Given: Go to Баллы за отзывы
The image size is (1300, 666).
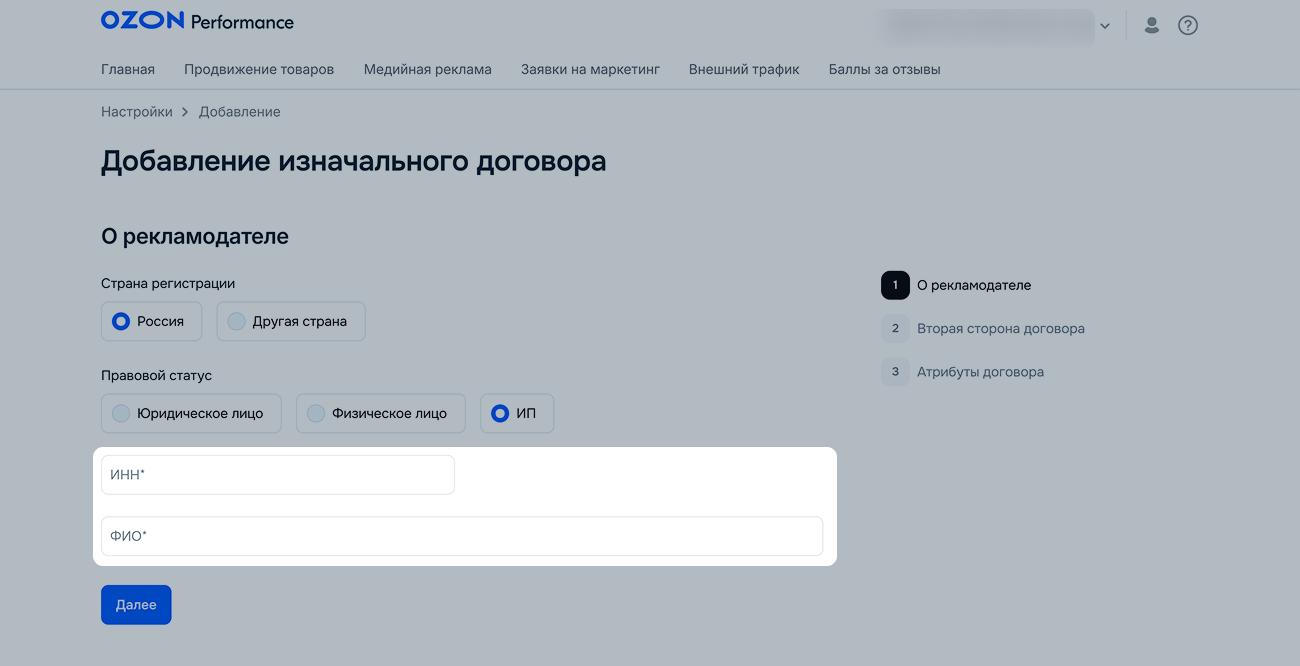Looking at the screenshot, I should pos(884,69).
